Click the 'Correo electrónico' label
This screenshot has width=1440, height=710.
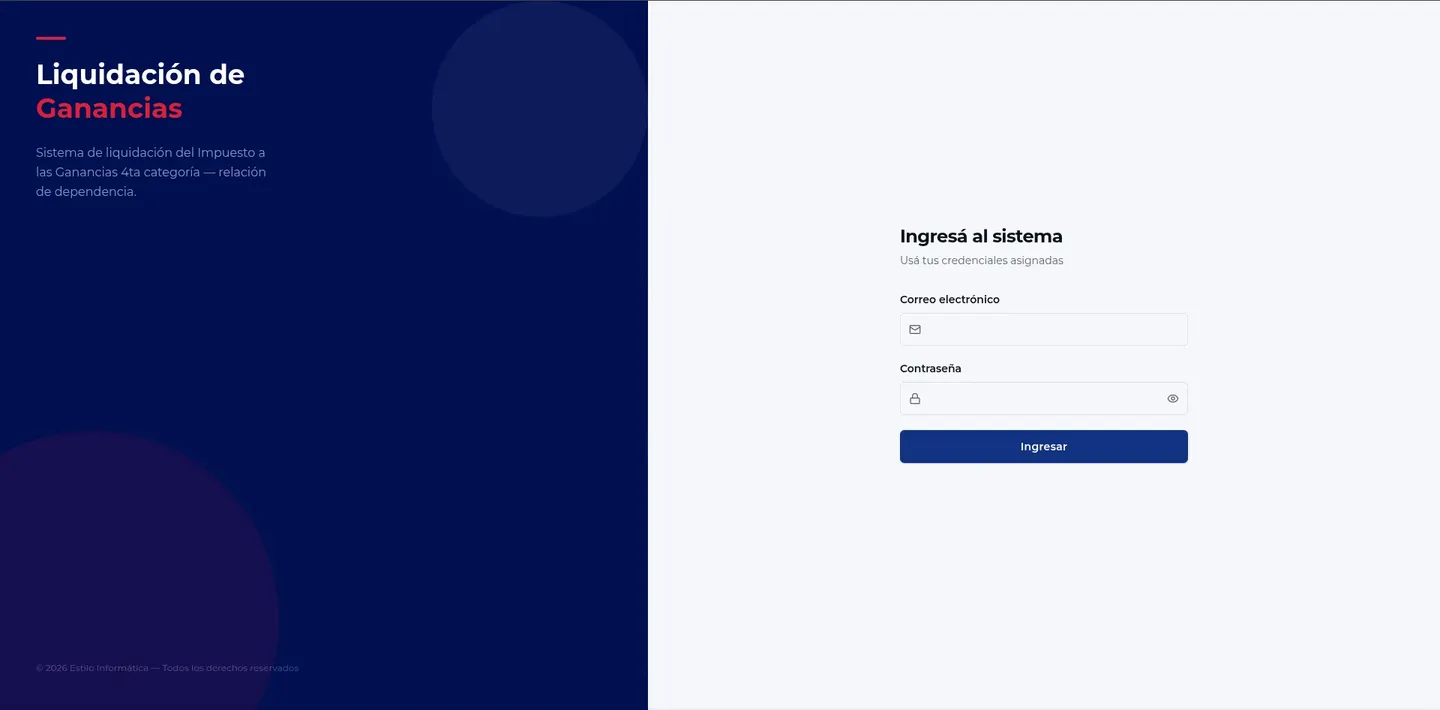[x=950, y=299]
